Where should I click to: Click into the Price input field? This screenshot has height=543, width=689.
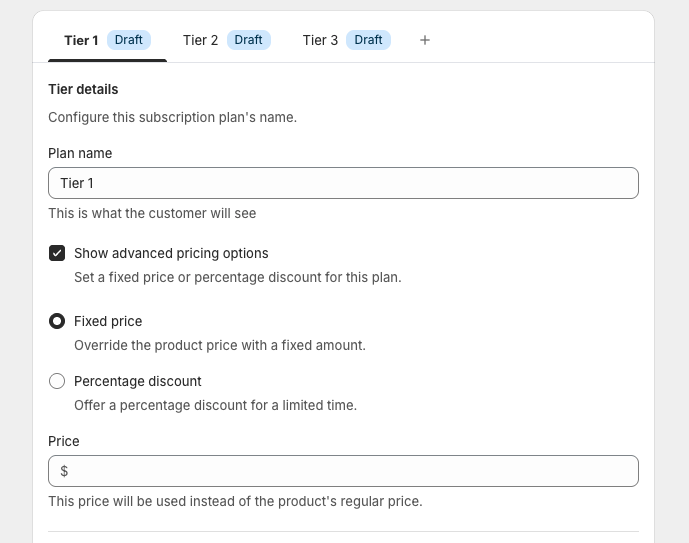[x=350, y=471]
